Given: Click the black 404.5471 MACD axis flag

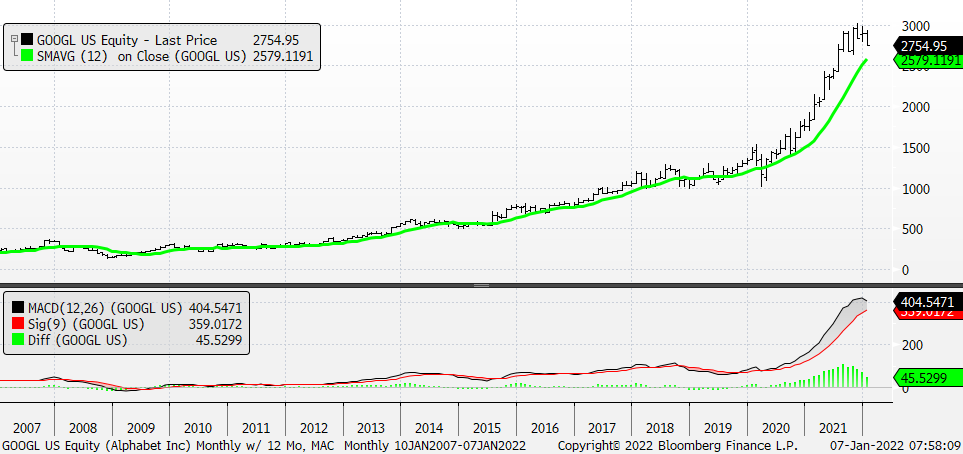Looking at the screenshot, I should (926, 301).
